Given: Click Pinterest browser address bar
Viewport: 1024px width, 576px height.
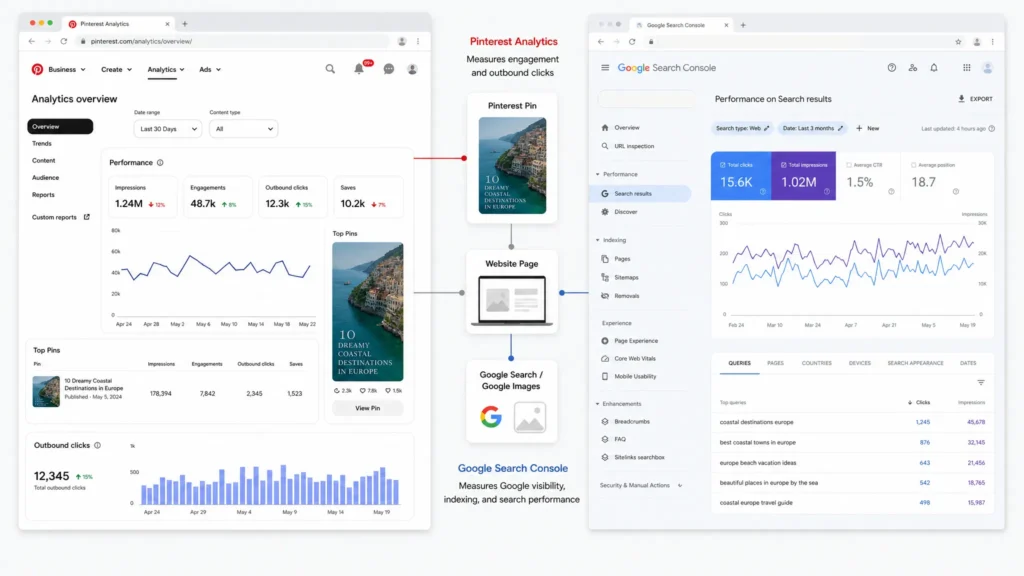Looking at the screenshot, I should pos(235,41).
